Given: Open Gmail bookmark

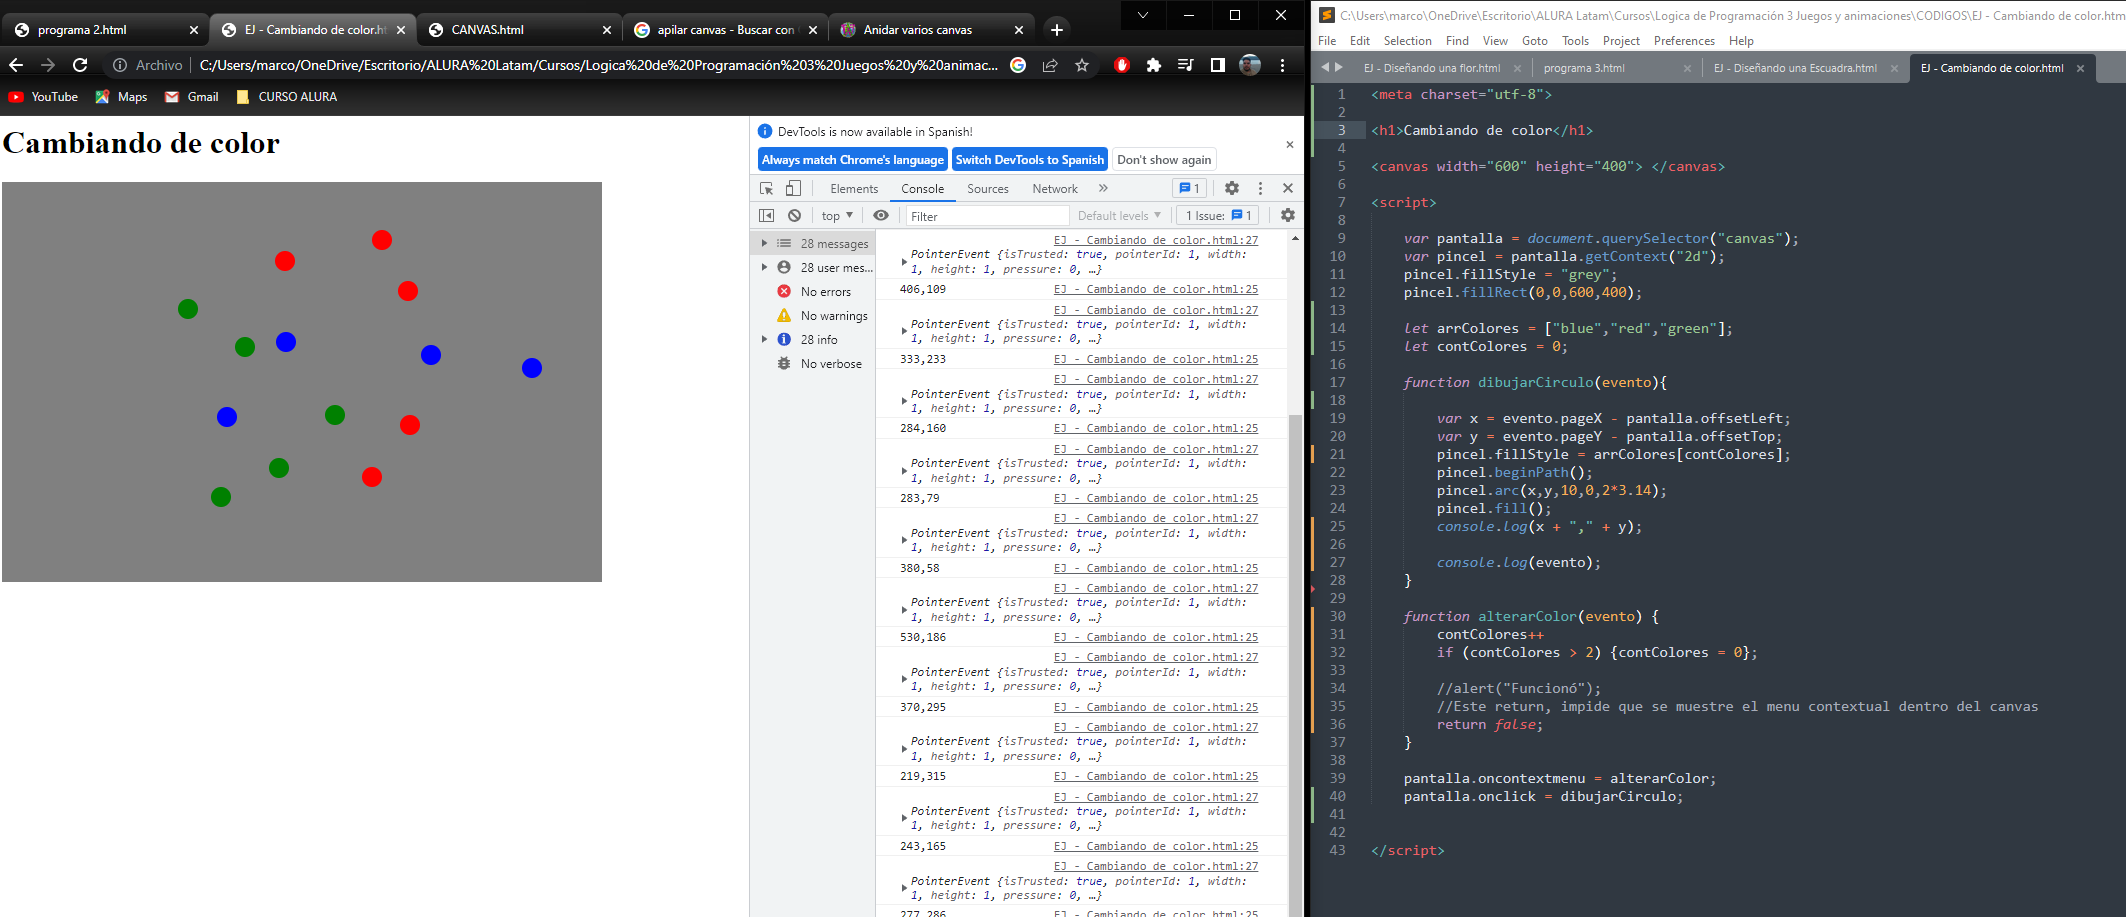Looking at the screenshot, I should click(191, 97).
